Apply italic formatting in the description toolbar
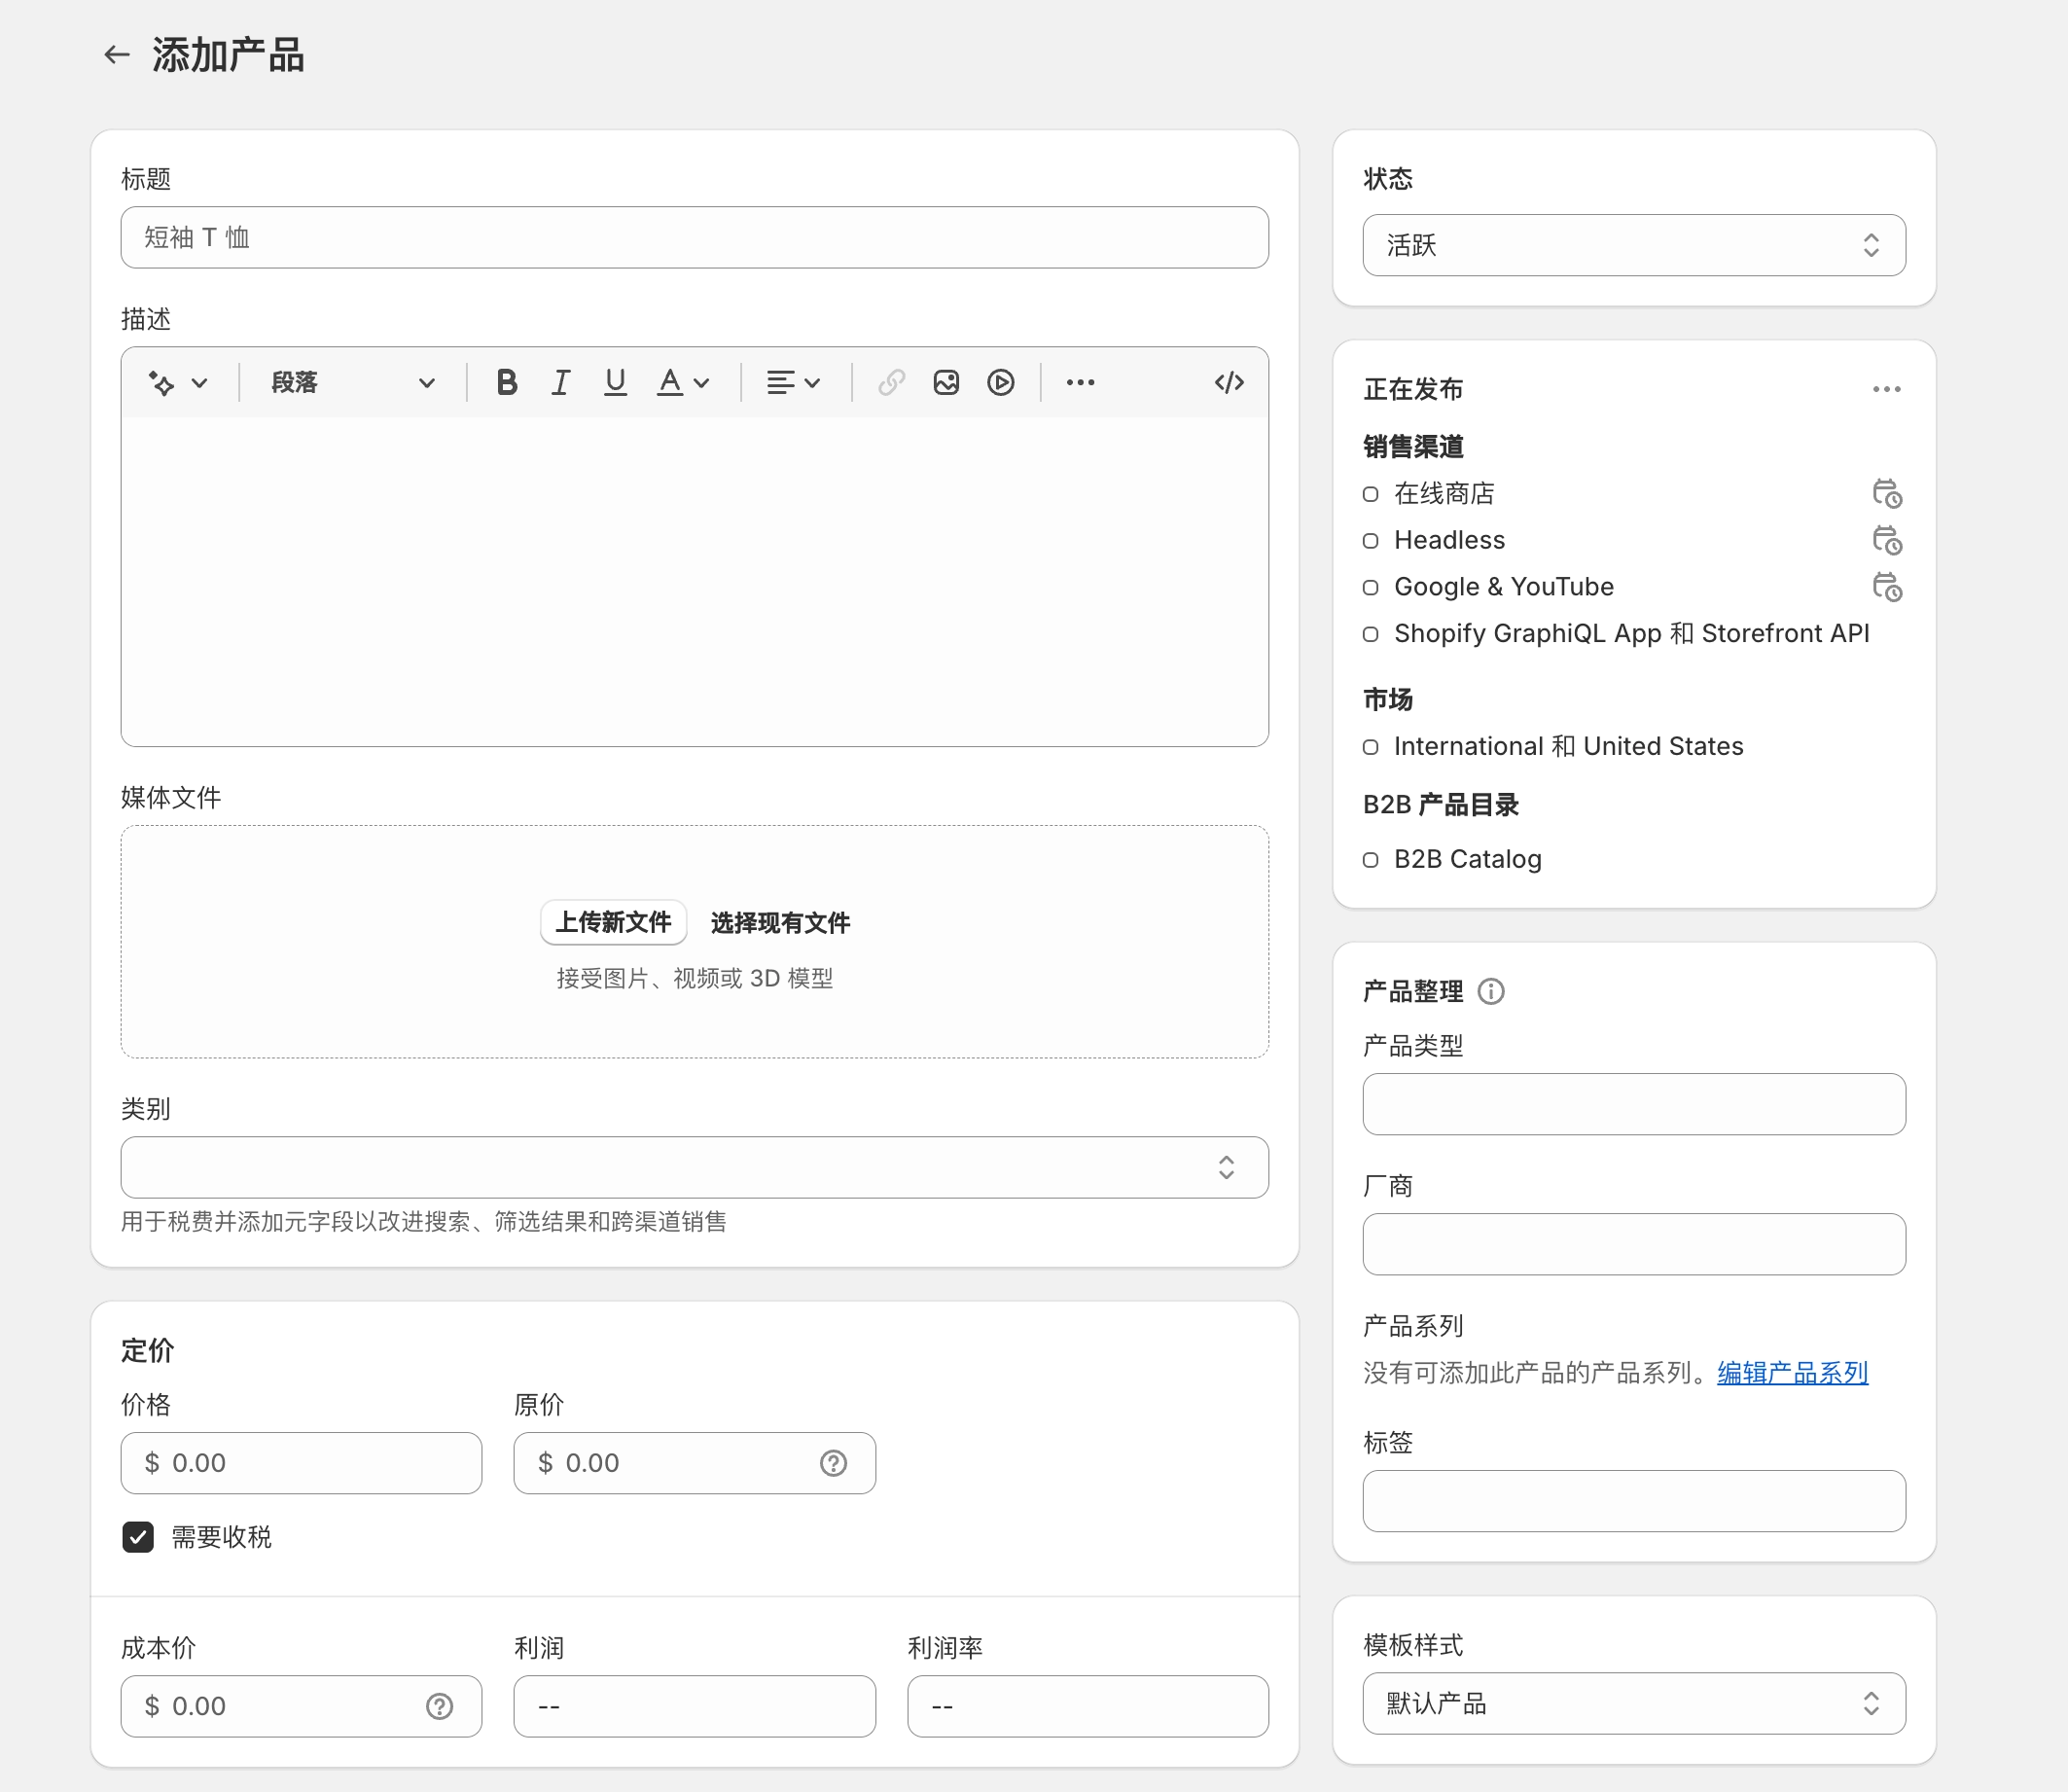This screenshot has width=2068, height=1792. click(x=561, y=382)
